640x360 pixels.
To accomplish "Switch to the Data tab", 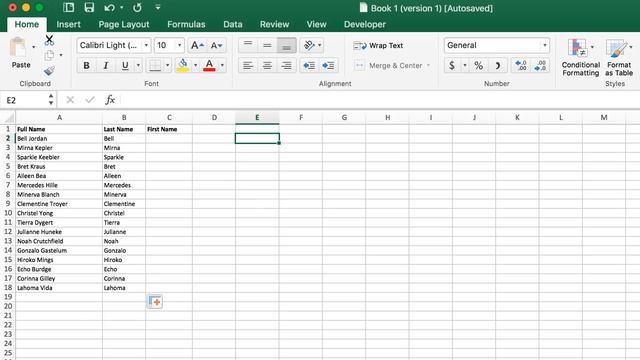I will click(x=233, y=24).
